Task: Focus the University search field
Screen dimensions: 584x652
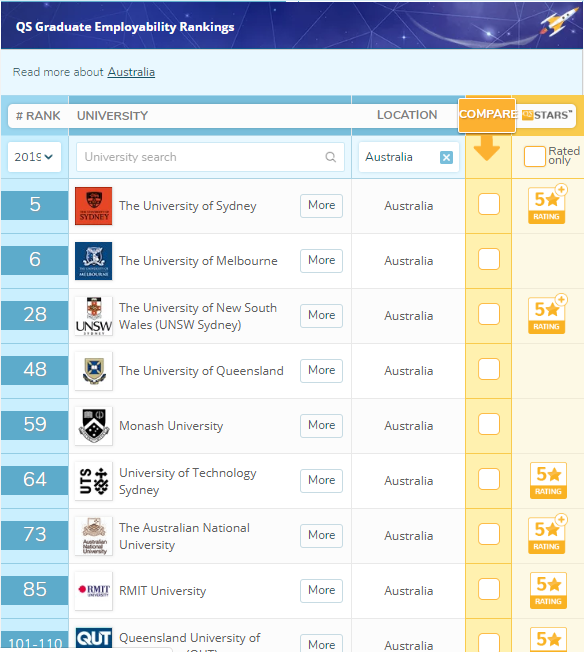Action: pos(210,157)
